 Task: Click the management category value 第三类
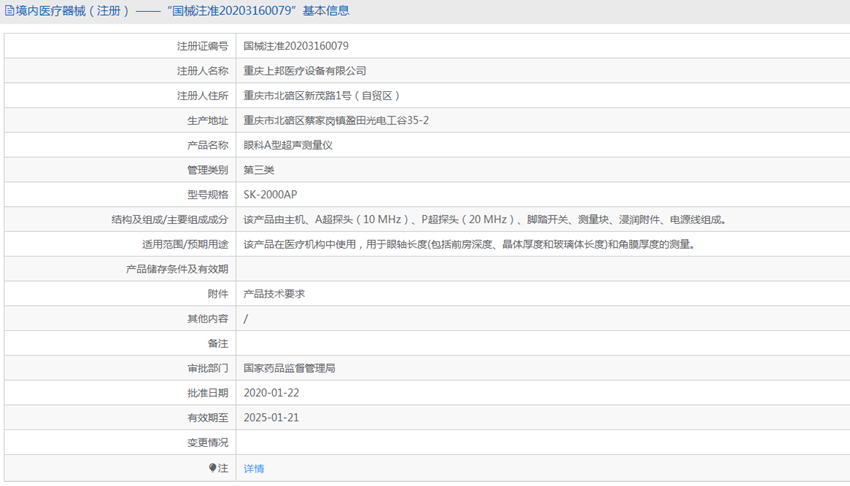point(259,170)
